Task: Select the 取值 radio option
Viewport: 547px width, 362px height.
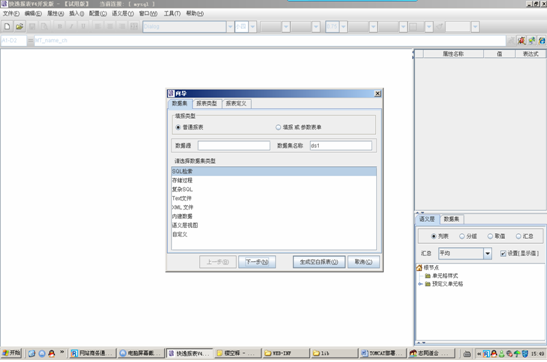Action: (x=490, y=236)
